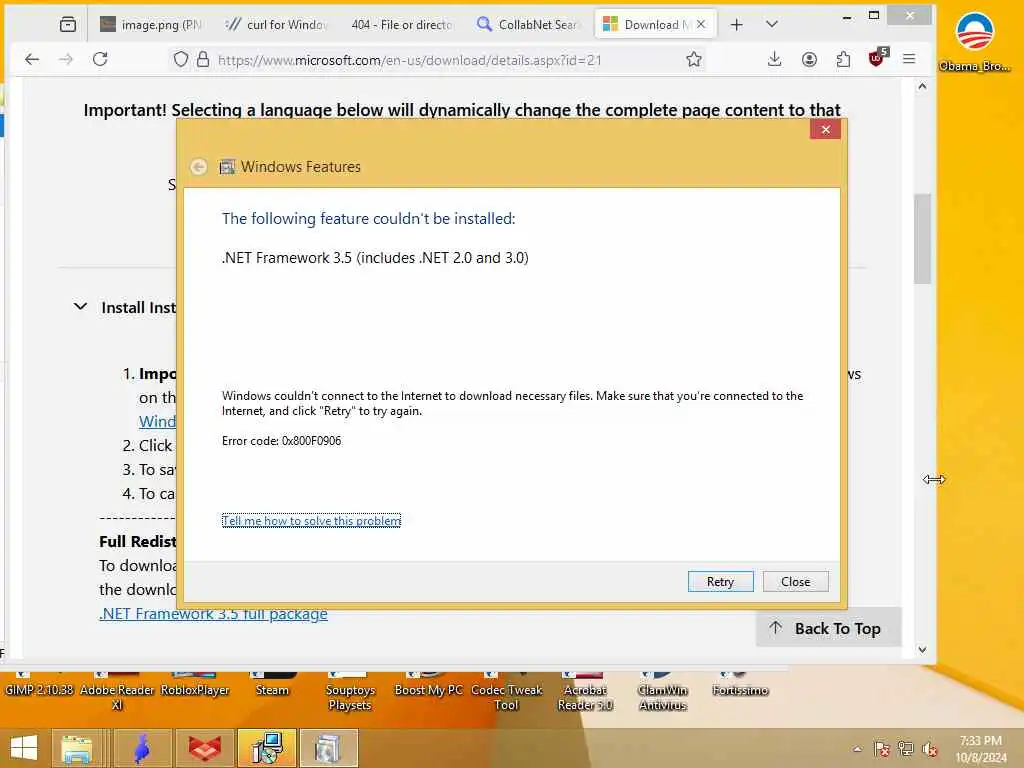Open File Explorer from taskbar
The width and height of the screenshot is (1024, 768).
click(76, 748)
